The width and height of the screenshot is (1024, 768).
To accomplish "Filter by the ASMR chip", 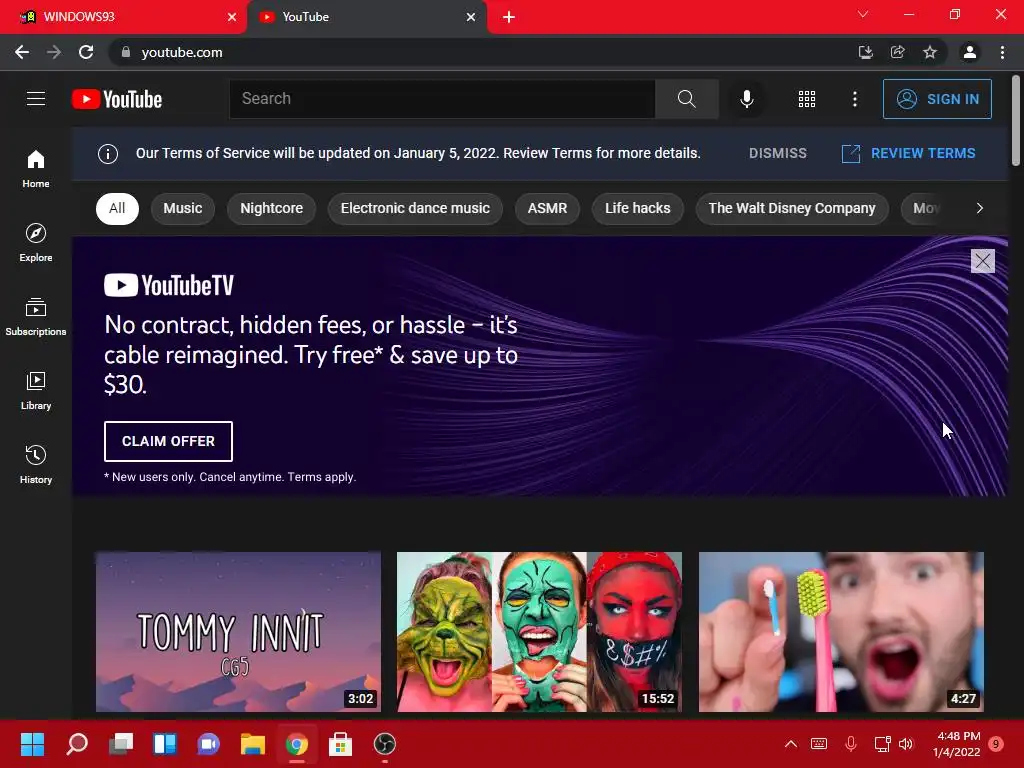I will 547,208.
